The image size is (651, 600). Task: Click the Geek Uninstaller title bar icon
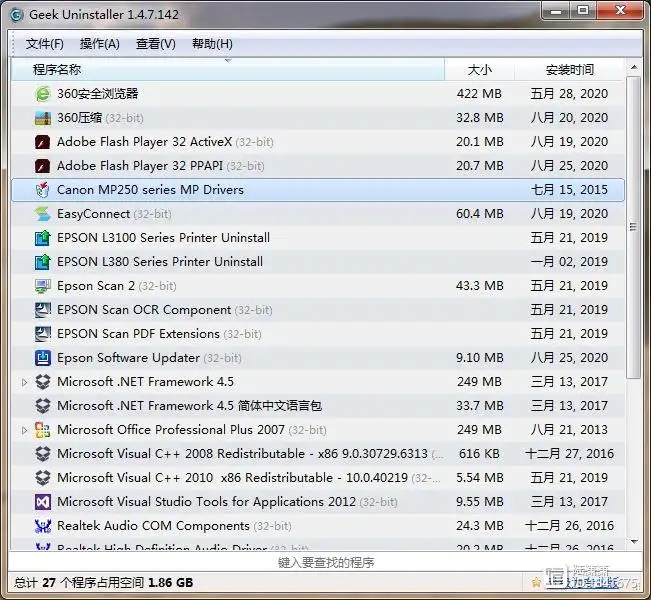pos(16,15)
